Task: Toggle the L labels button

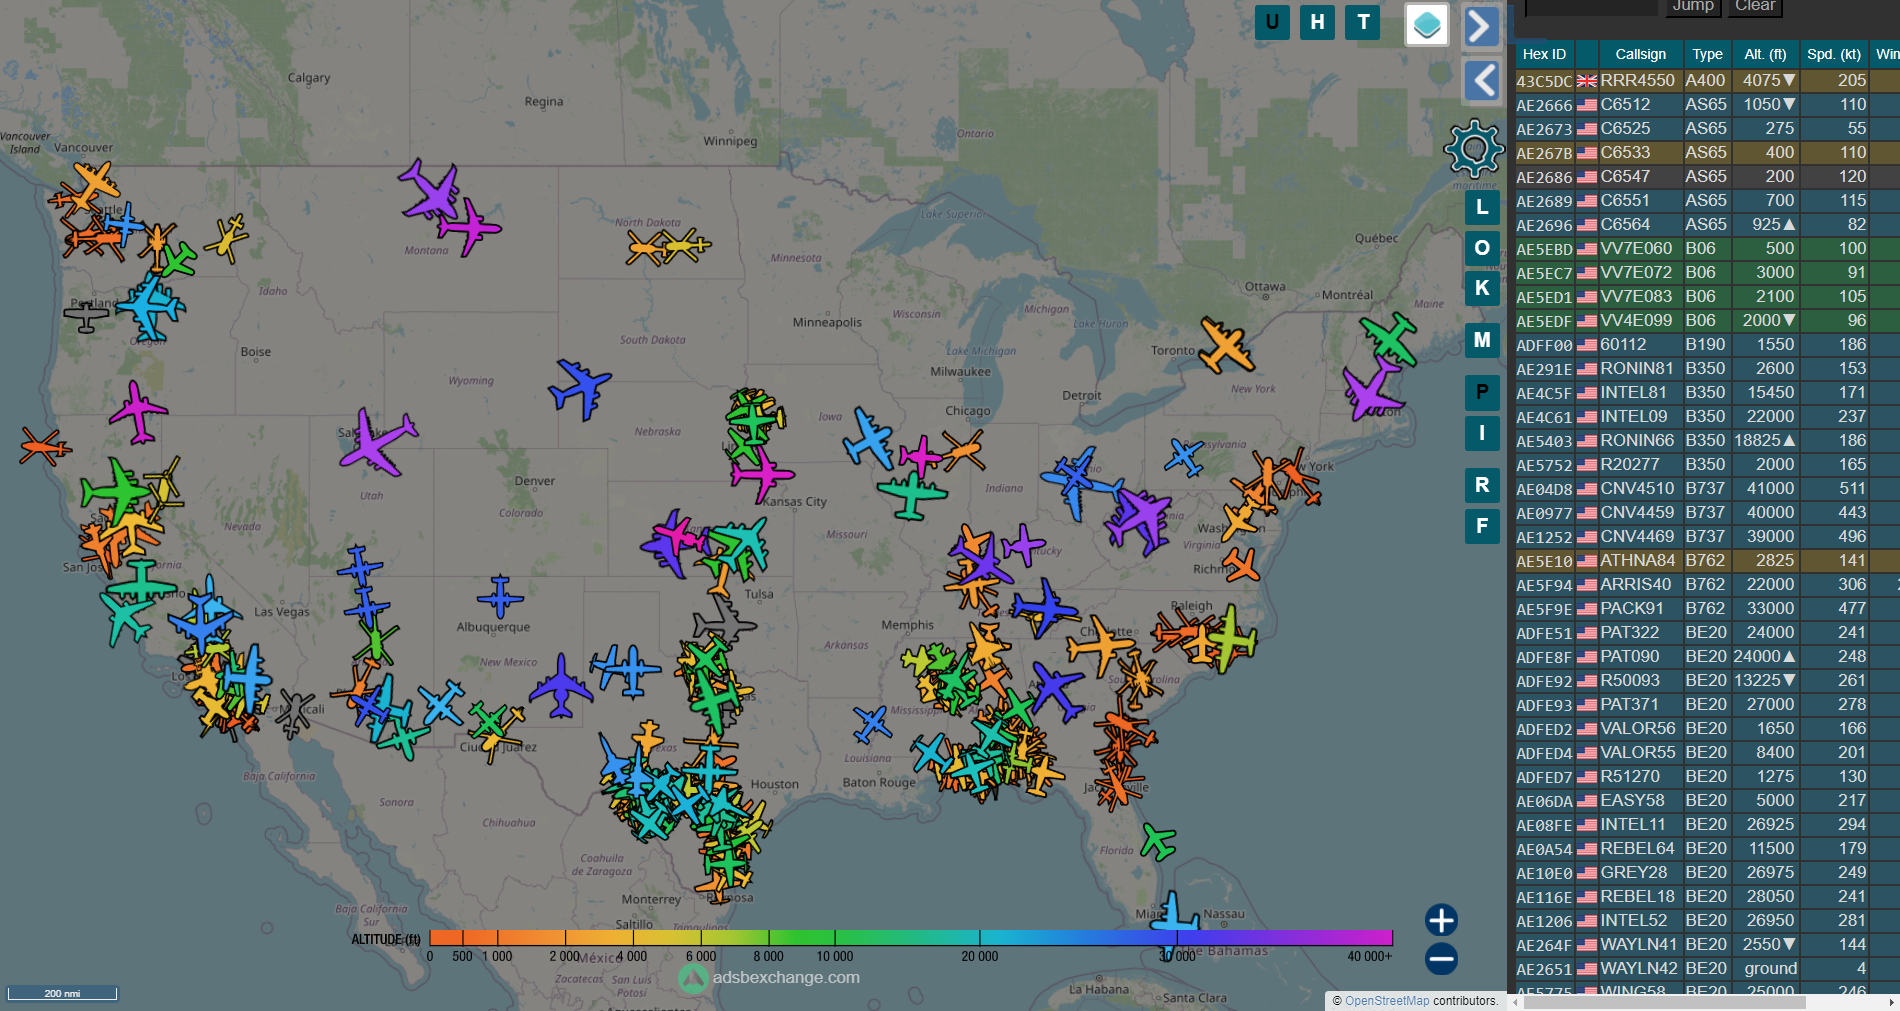Action: click(x=1482, y=207)
